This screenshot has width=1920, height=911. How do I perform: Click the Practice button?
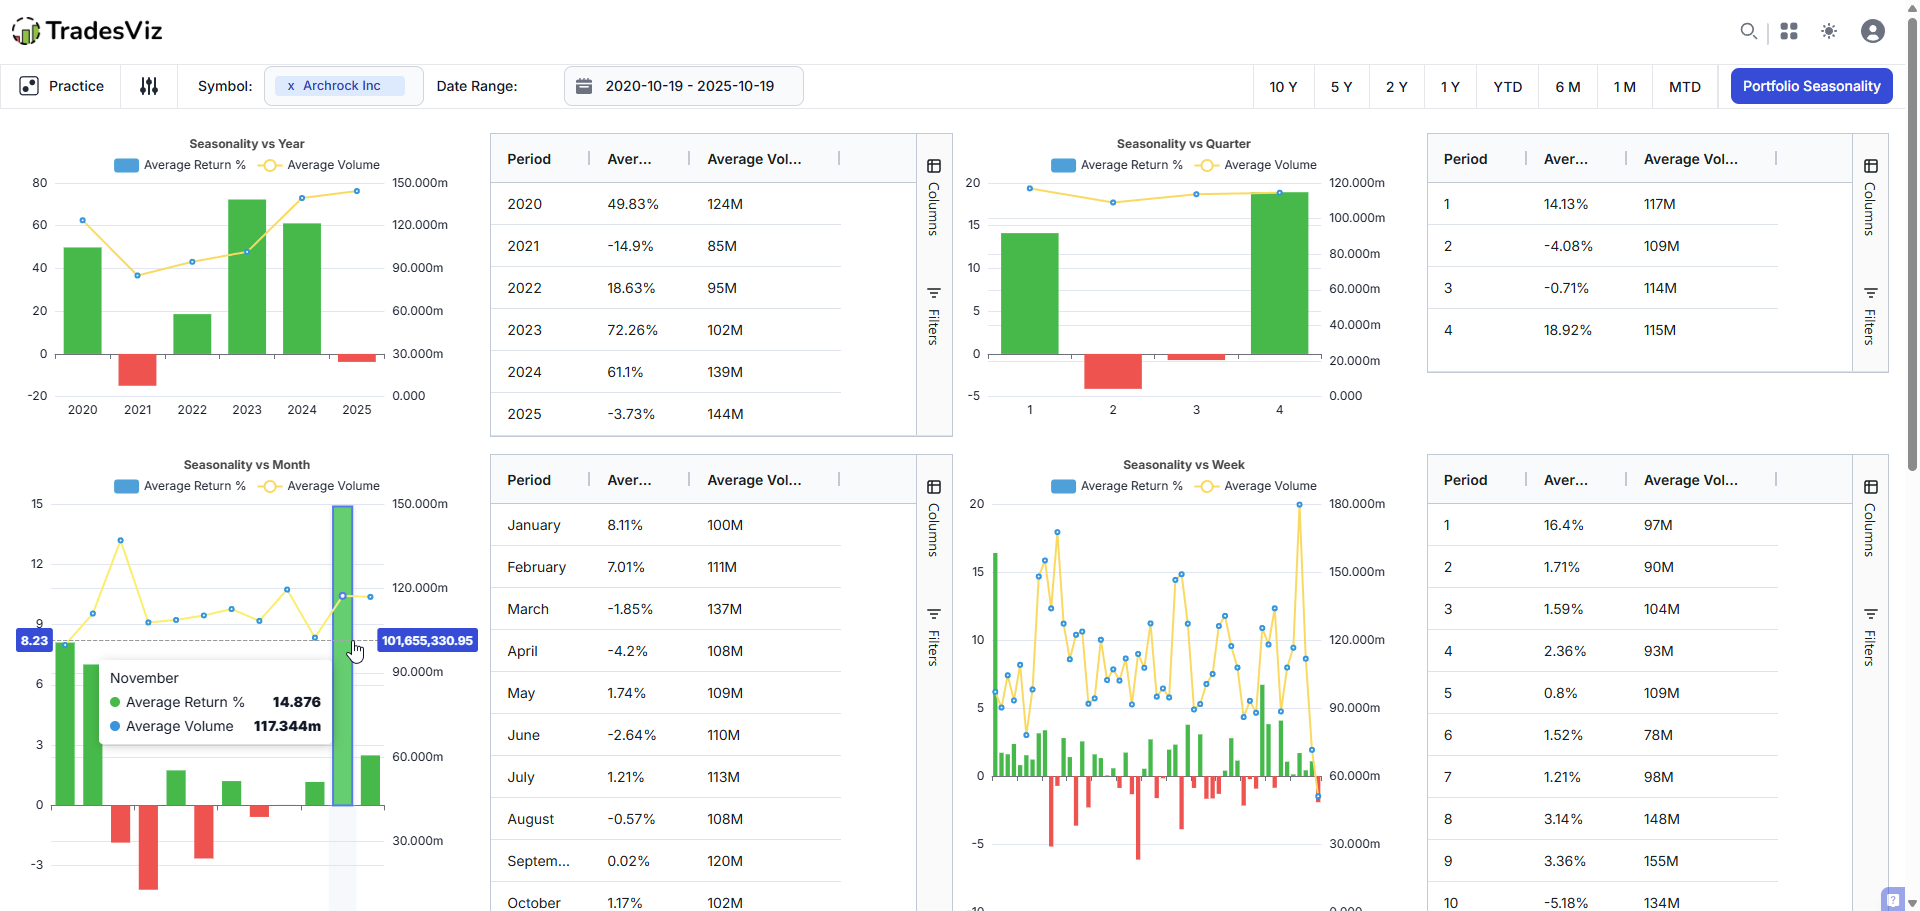(x=61, y=86)
